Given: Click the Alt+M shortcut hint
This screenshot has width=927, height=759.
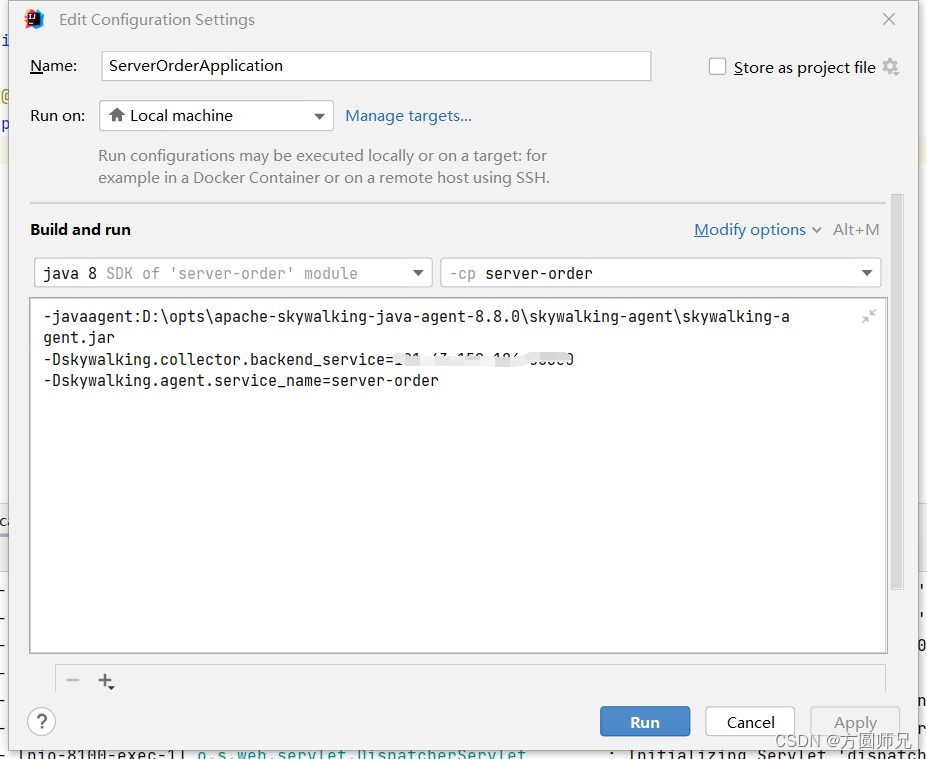Looking at the screenshot, I should tap(856, 229).
